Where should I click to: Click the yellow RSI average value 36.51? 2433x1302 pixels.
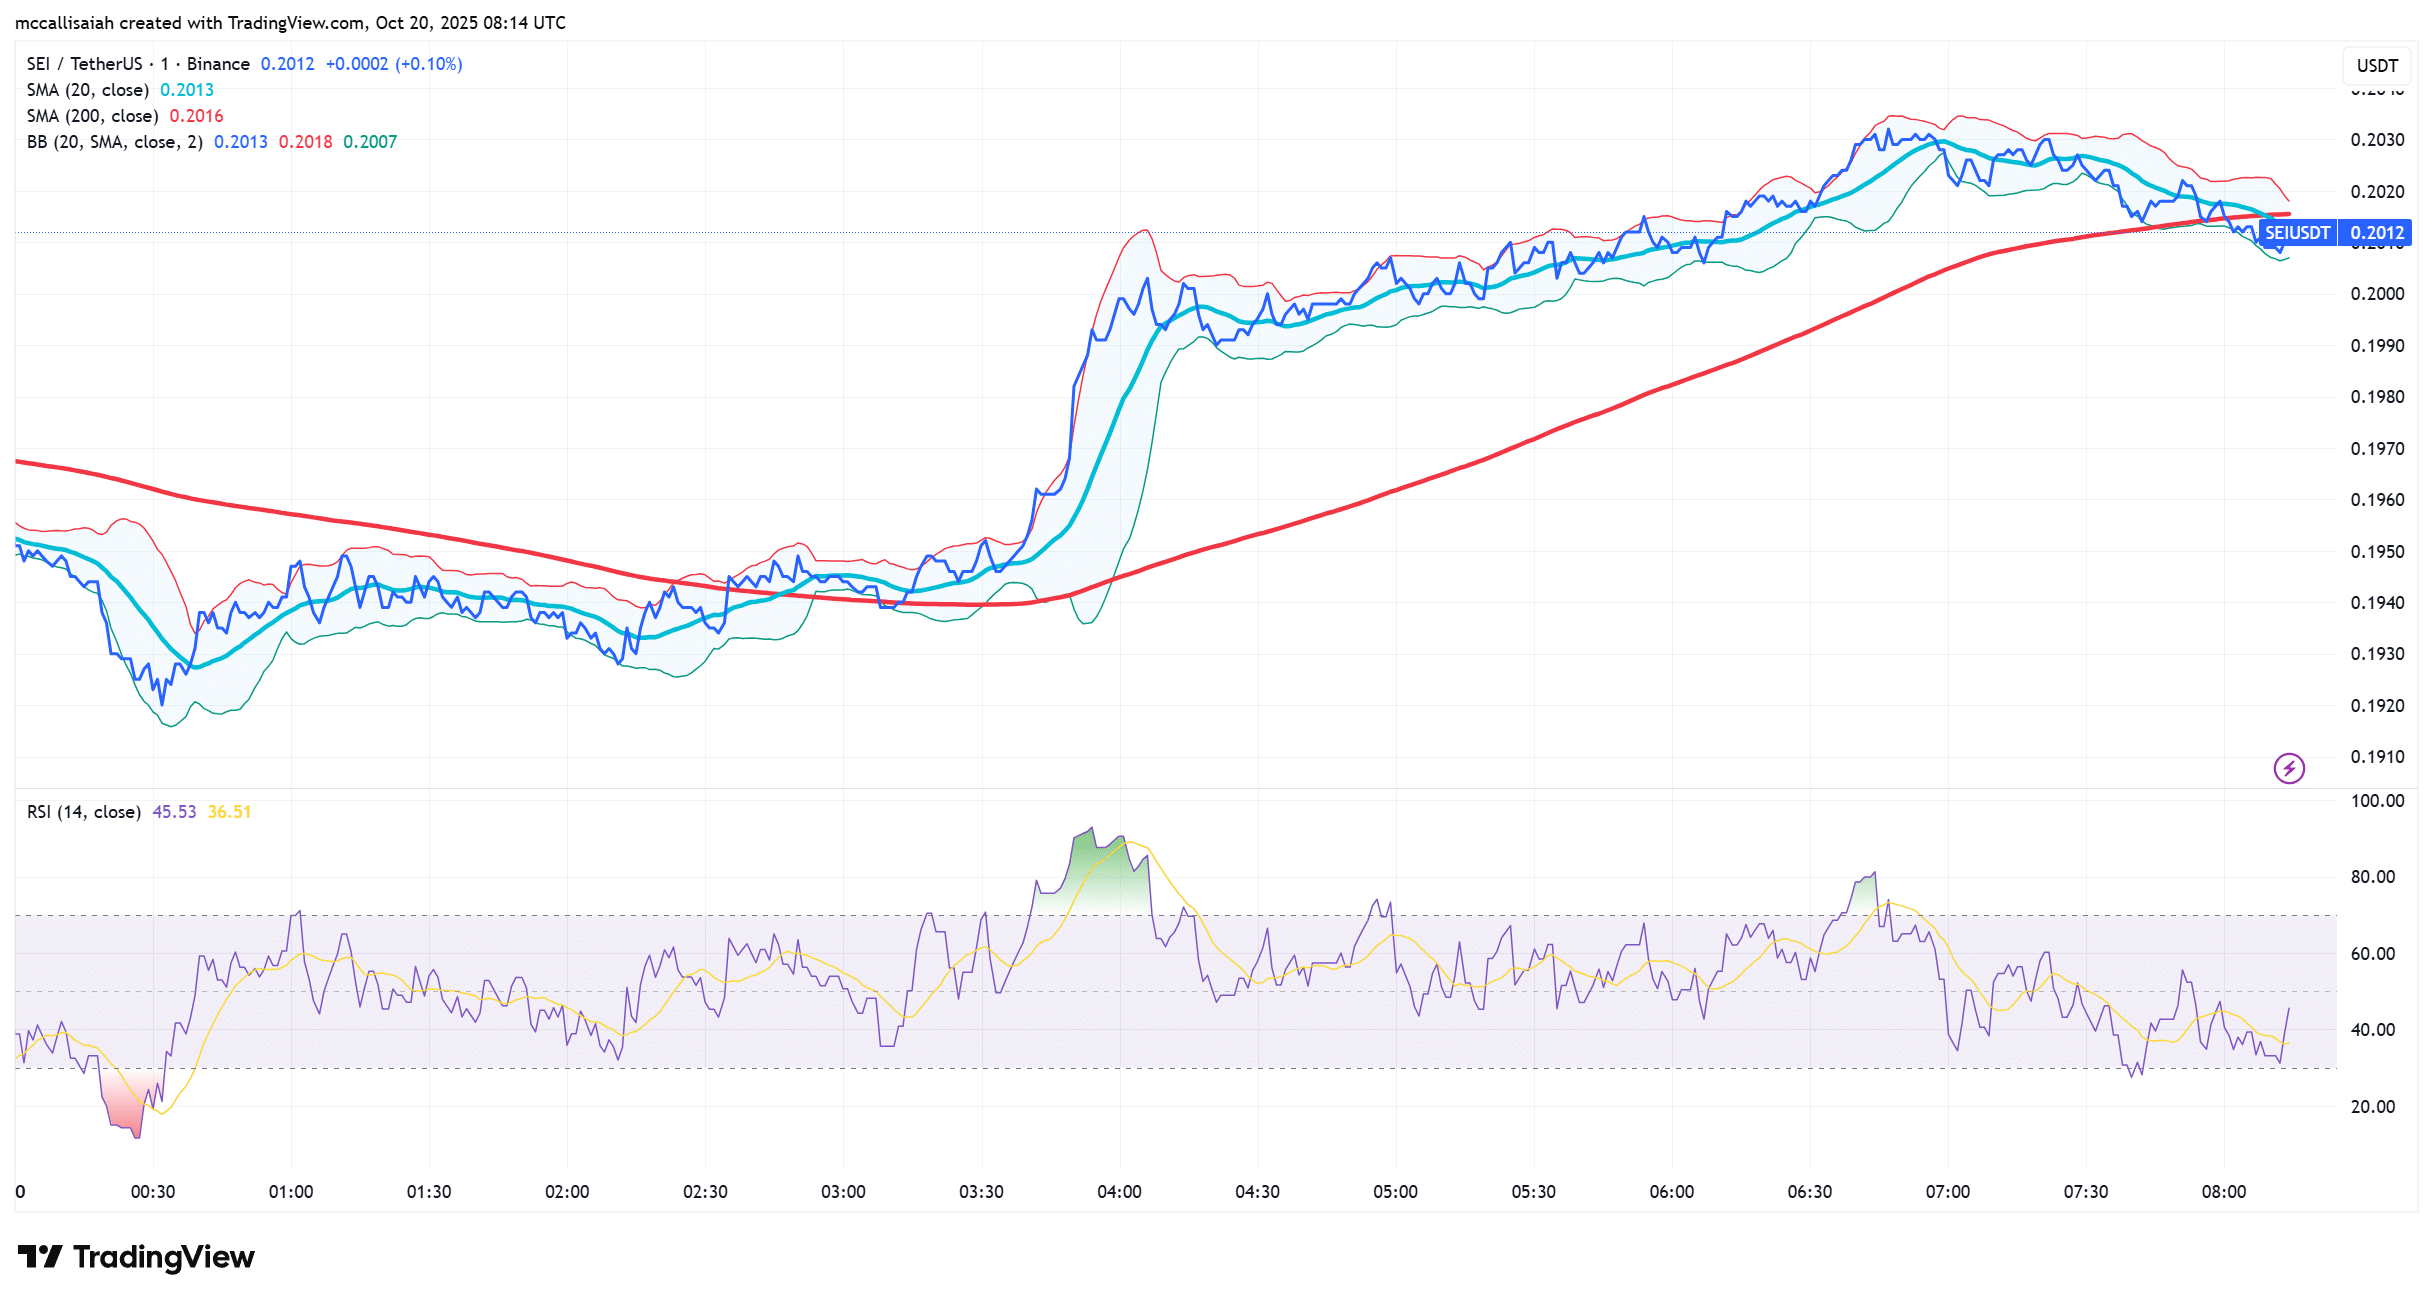(229, 812)
